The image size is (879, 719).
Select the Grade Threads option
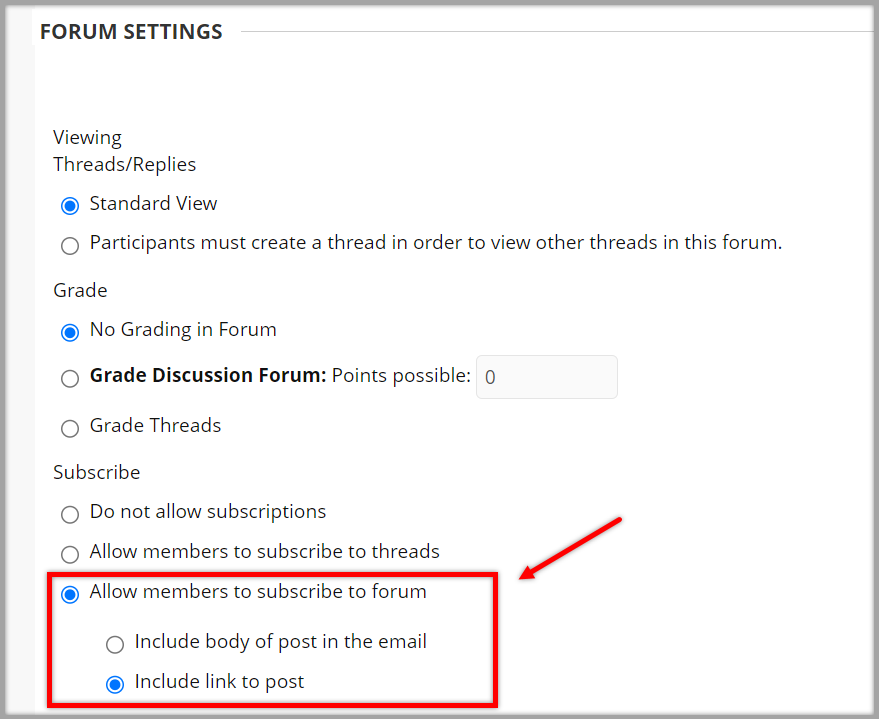coord(69,428)
